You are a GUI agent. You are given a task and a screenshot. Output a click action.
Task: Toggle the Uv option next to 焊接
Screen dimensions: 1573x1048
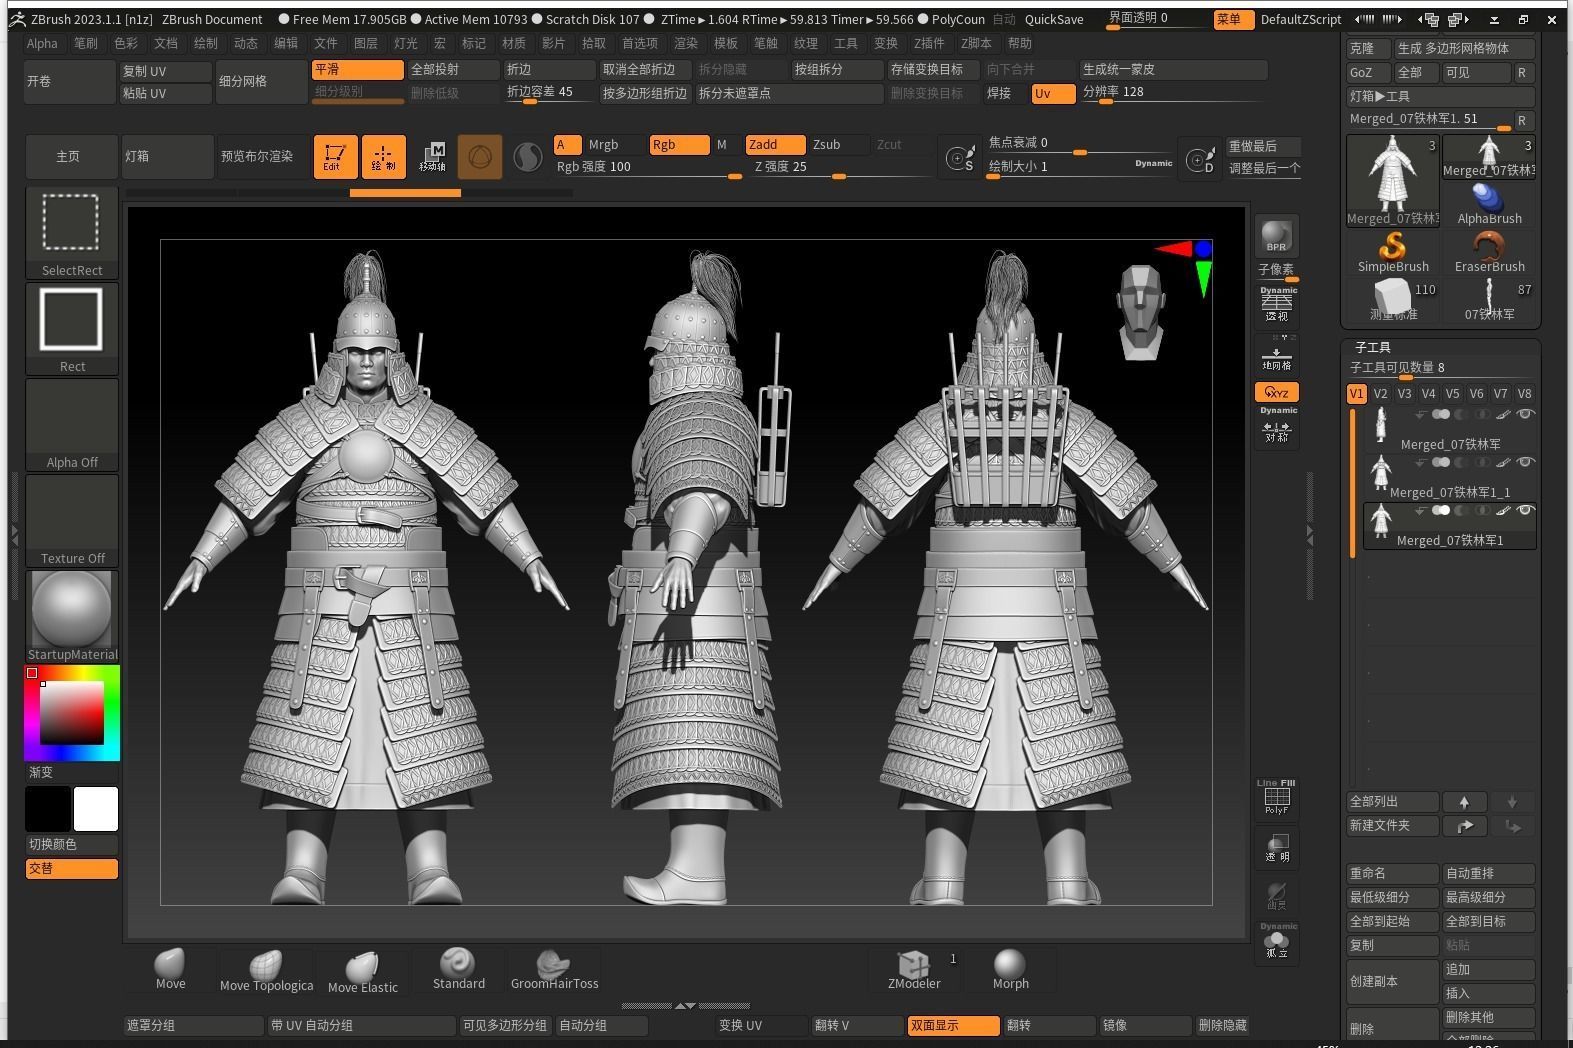(1052, 93)
